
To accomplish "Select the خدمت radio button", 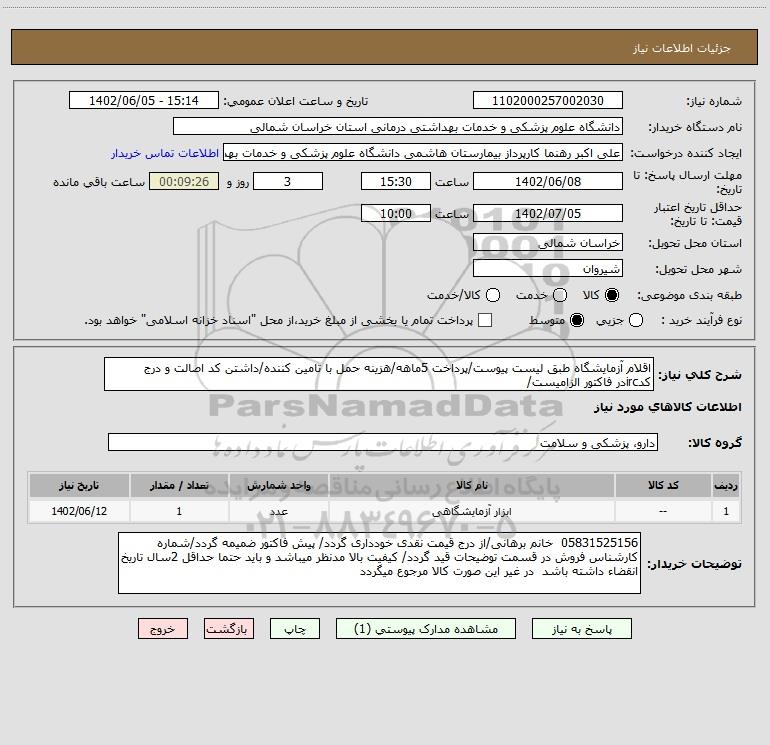I will pyautogui.click(x=560, y=295).
